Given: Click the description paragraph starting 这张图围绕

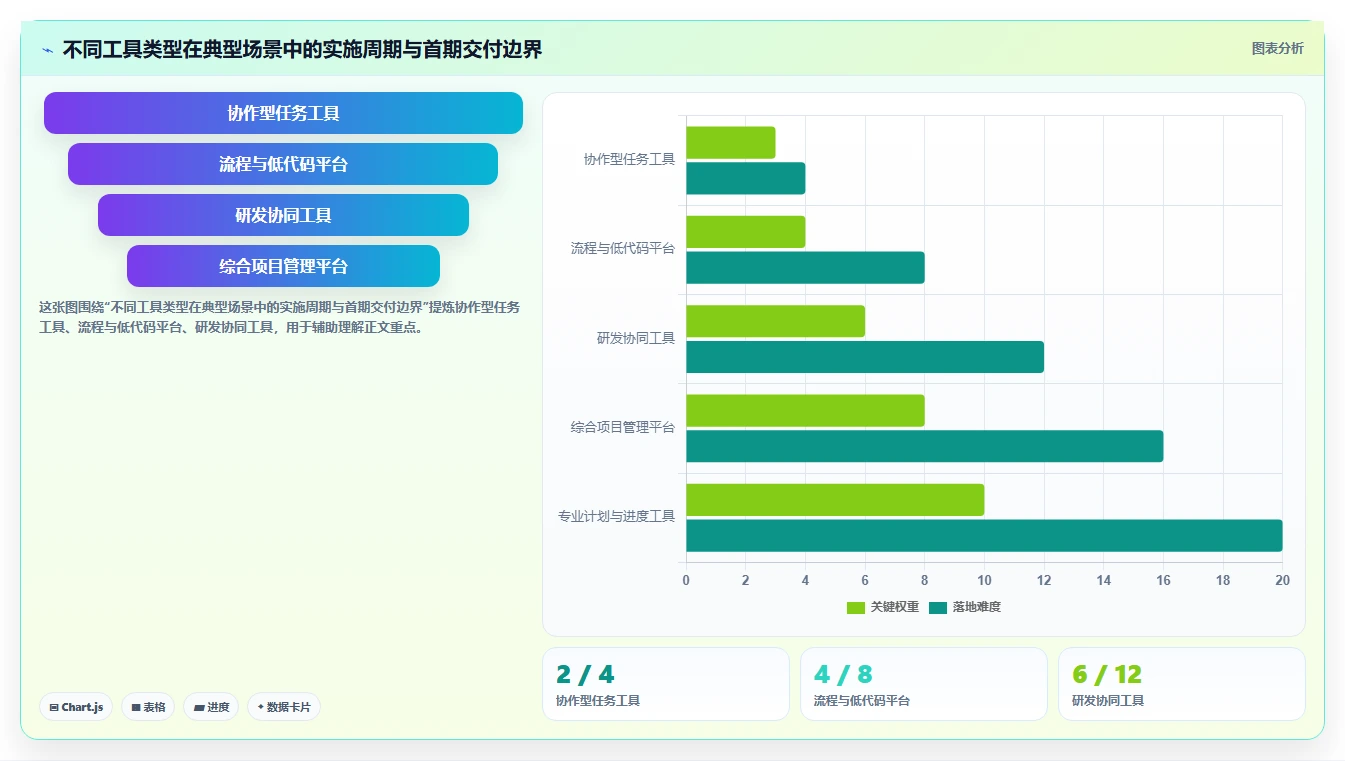Looking at the screenshot, I should coord(279,317).
